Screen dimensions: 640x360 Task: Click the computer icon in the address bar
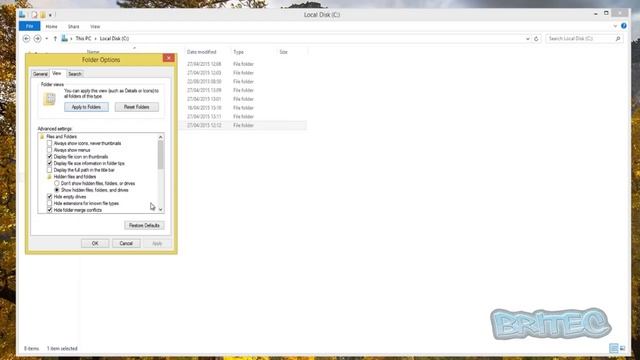click(x=64, y=38)
